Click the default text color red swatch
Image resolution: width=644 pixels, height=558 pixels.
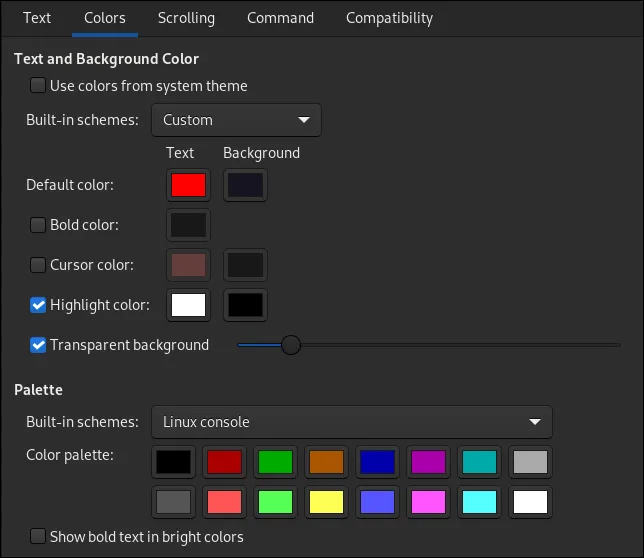pyautogui.click(x=188, y=185)
